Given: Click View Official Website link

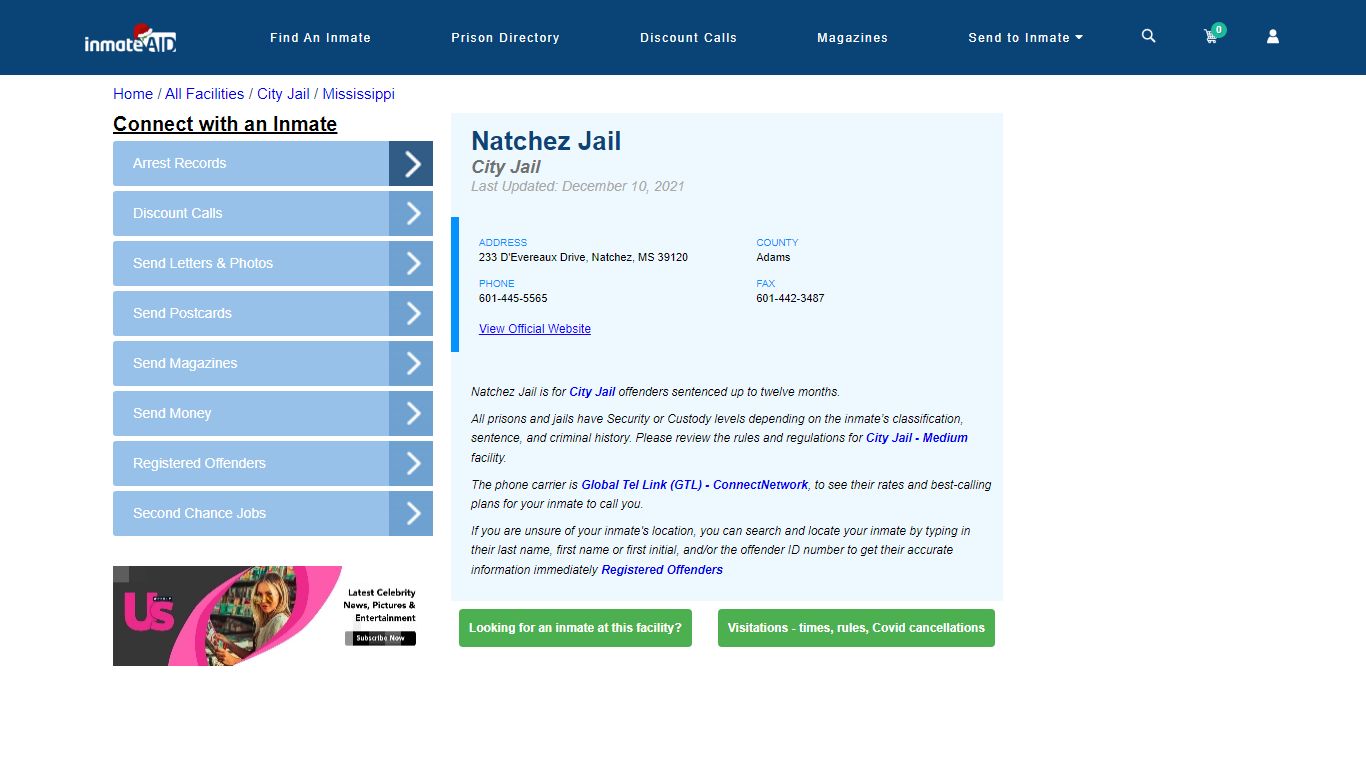Looking at the screenshot, I should pyautogui.click(x=535, y=329).
